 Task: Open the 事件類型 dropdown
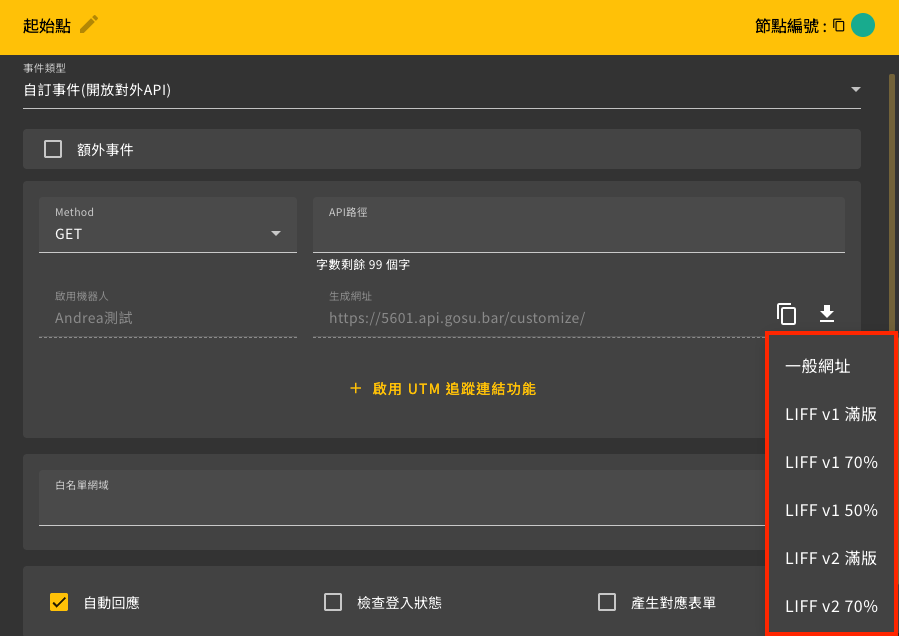(441, 90)
